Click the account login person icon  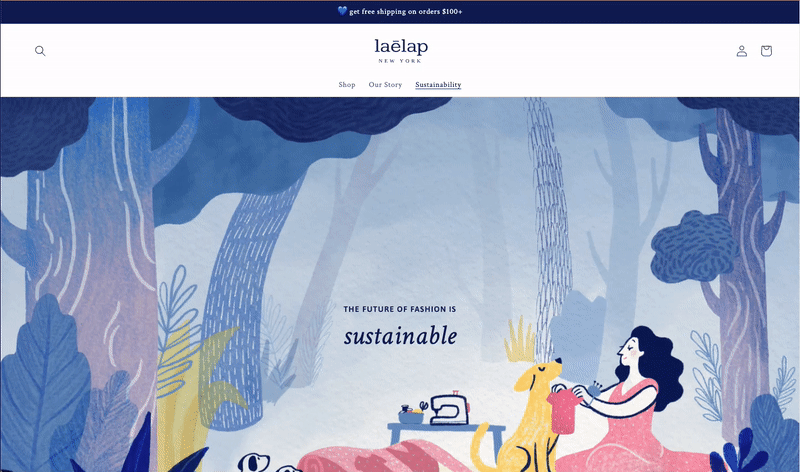coord(741,51)
